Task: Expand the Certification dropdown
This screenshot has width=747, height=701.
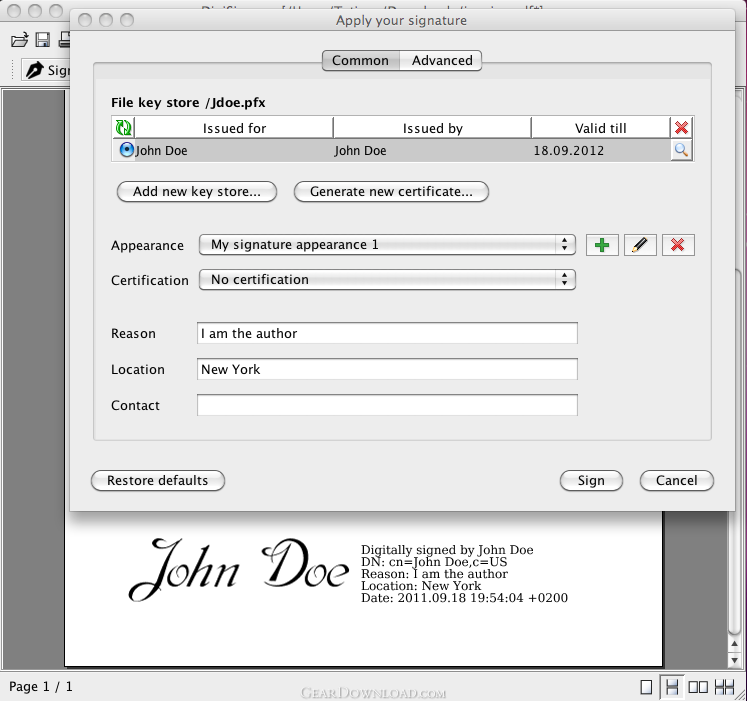Action: (x=387, y=280)
